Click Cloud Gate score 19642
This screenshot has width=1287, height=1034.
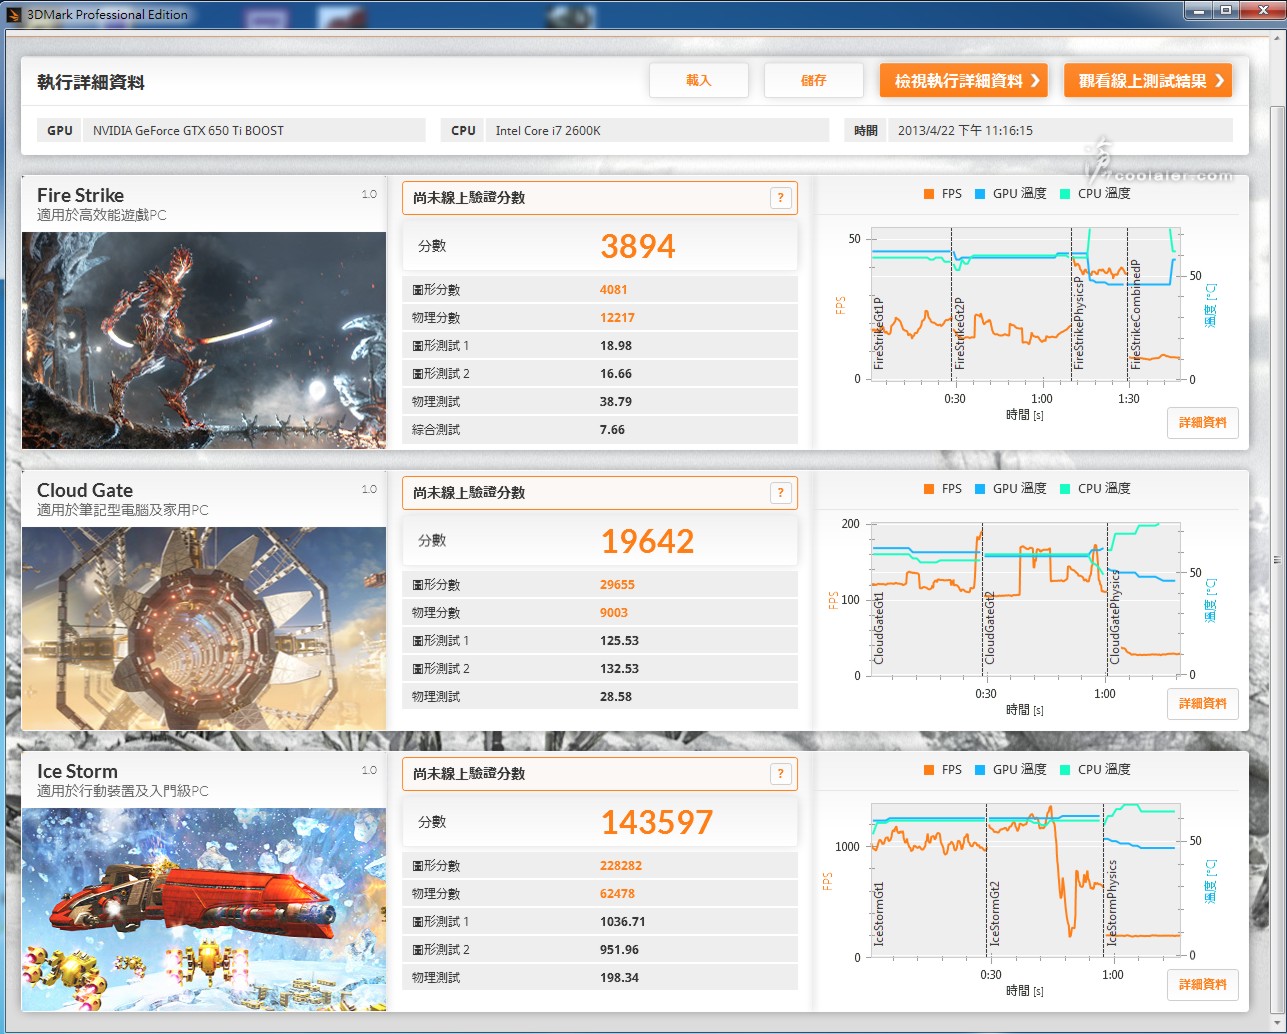coord(647,541)
